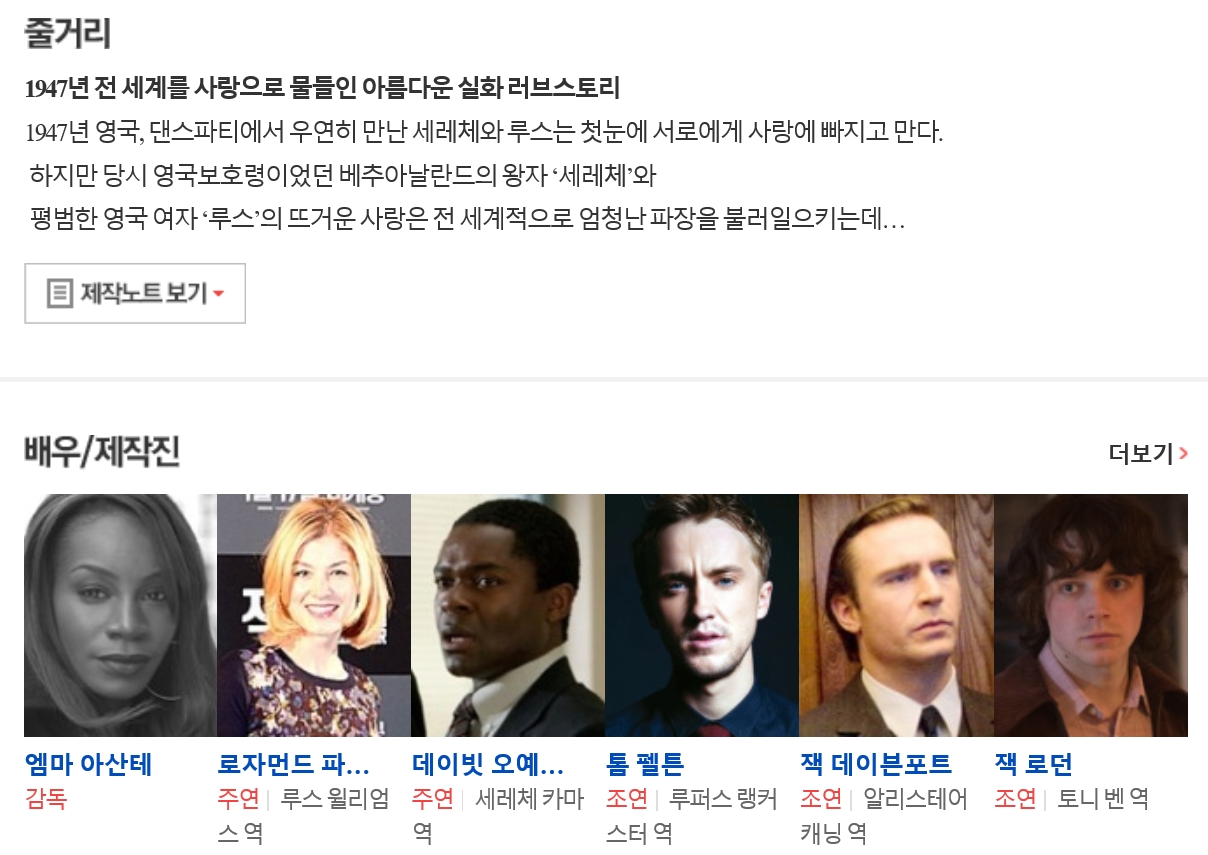Click the bold 1947년 synopsis headline
The height and width of the screenshot is (855, 1208).
tap(322, 88)
